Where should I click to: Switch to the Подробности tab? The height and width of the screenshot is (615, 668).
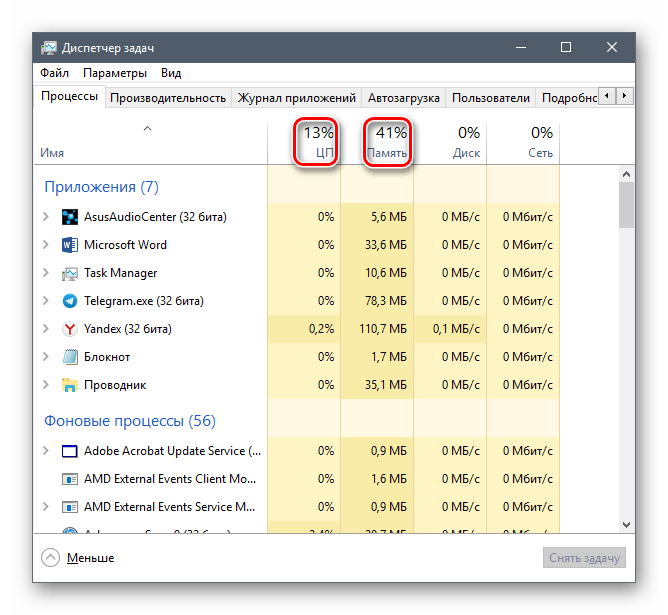pyautogui.click(x=569, y=98)
